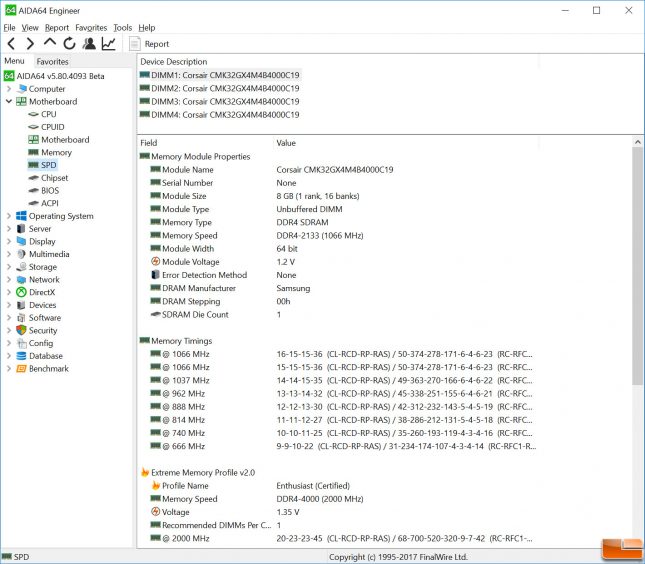The image size is (645, 564).
Task: Expand the Server tree node
Action: click(9, 229)
